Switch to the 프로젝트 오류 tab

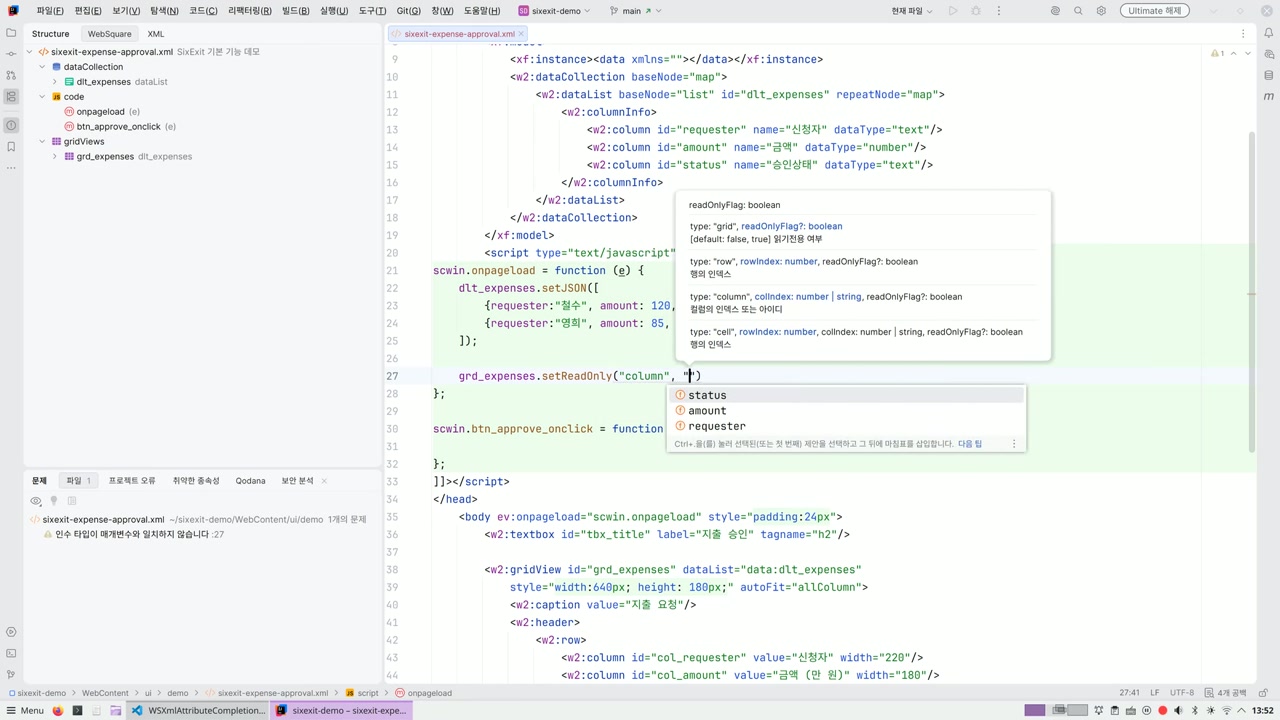(x=132, y=481)
